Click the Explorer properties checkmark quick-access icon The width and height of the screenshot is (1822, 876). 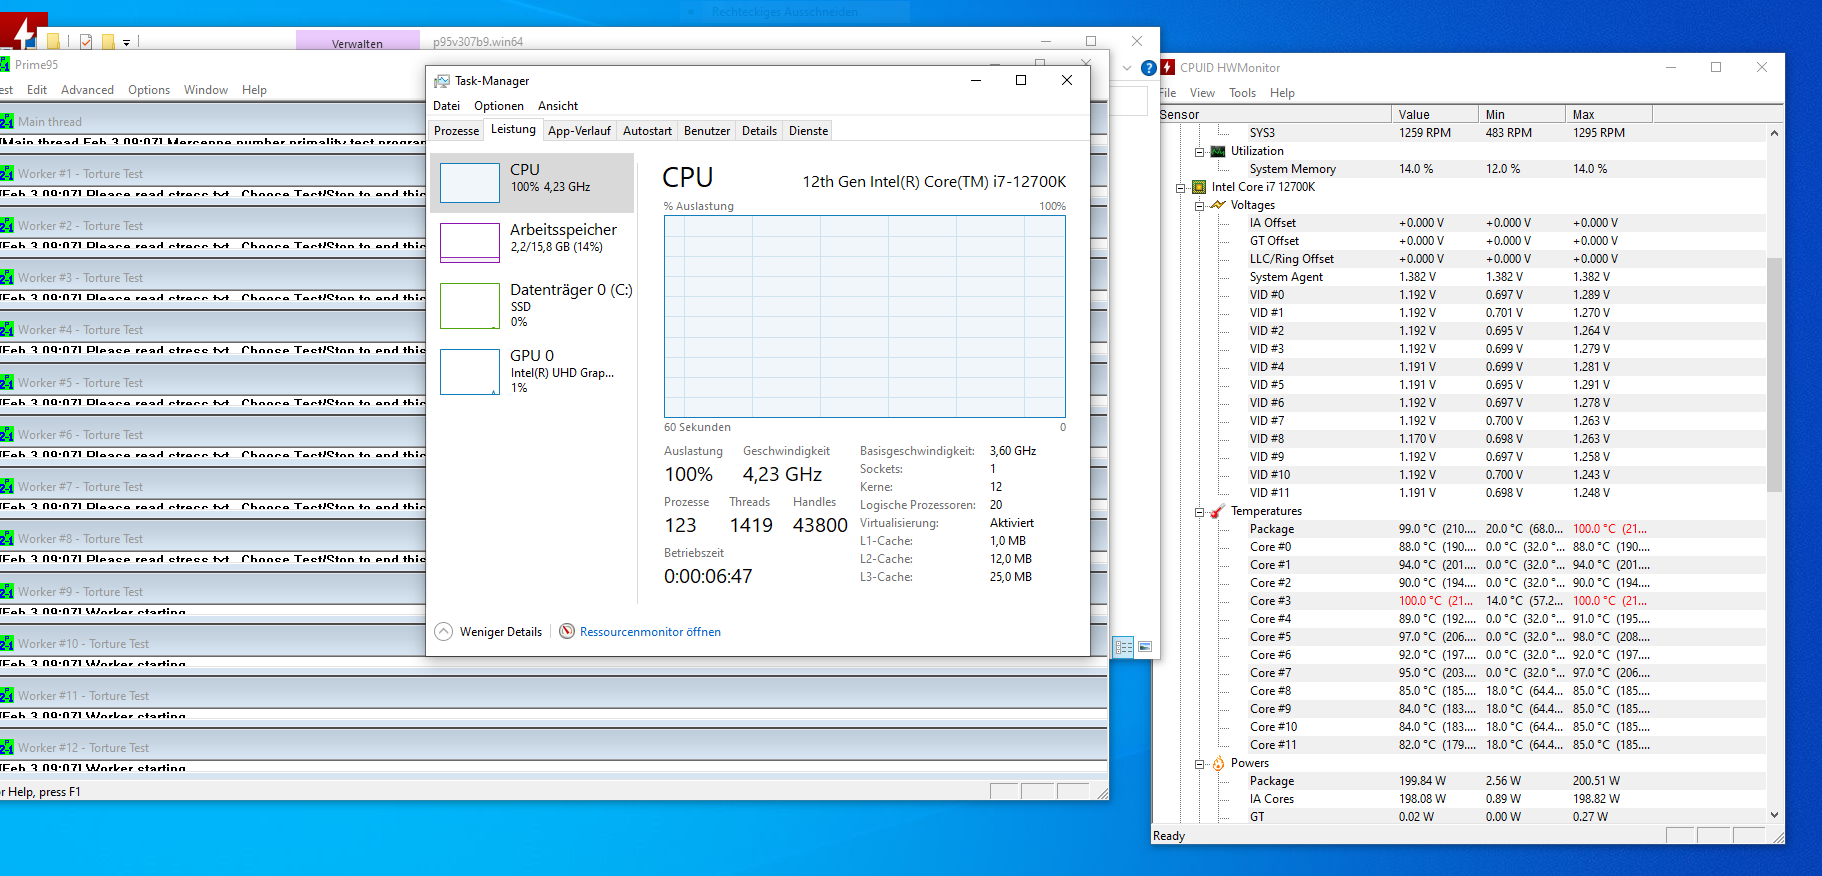click(86, 41)
